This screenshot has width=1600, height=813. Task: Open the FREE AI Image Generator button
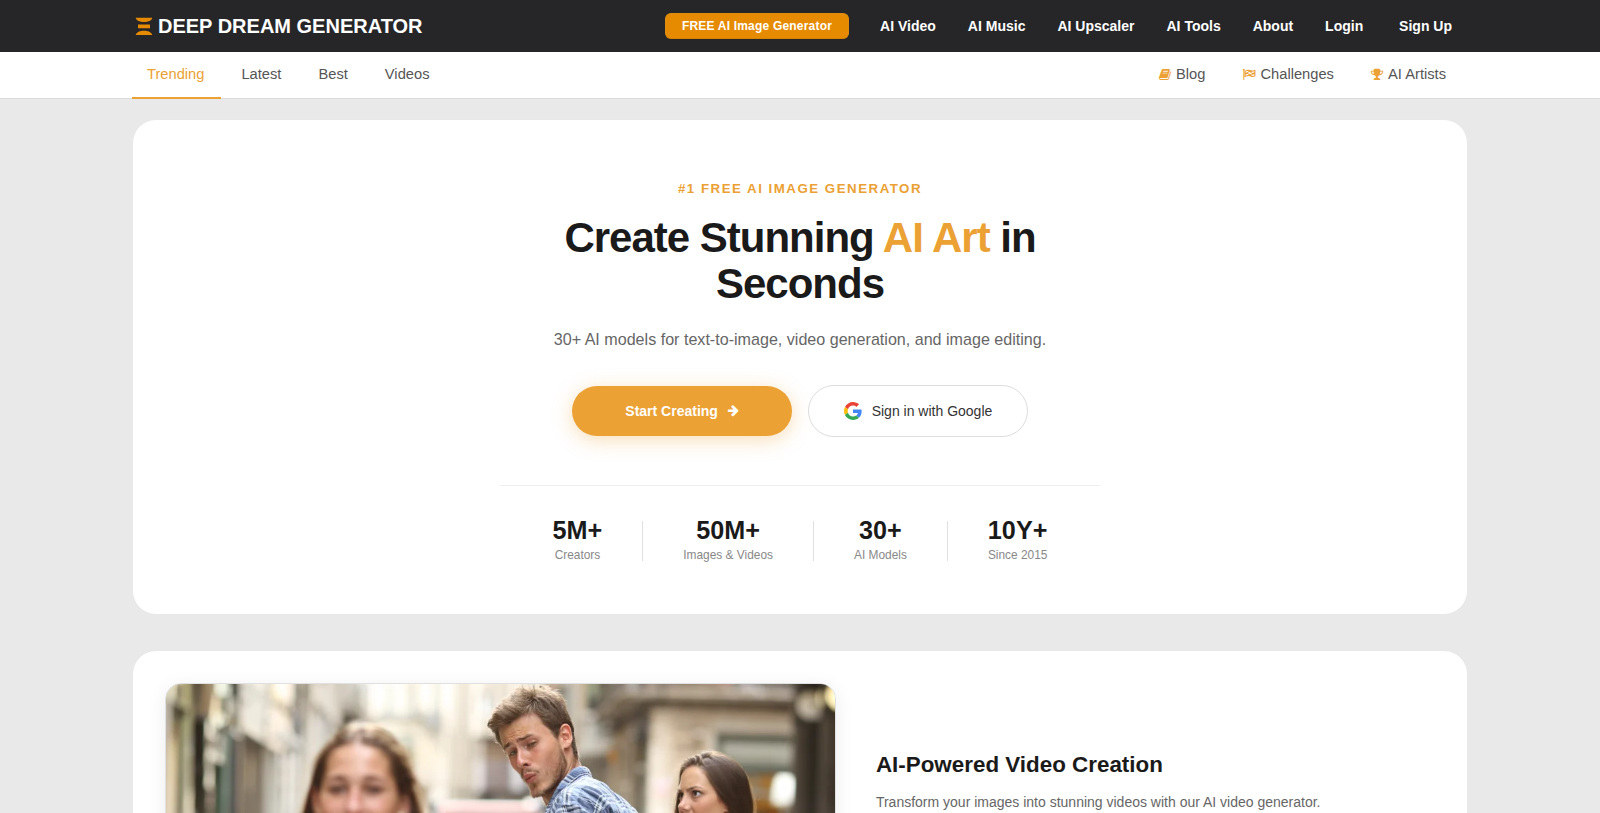click(x=757, y=26)
